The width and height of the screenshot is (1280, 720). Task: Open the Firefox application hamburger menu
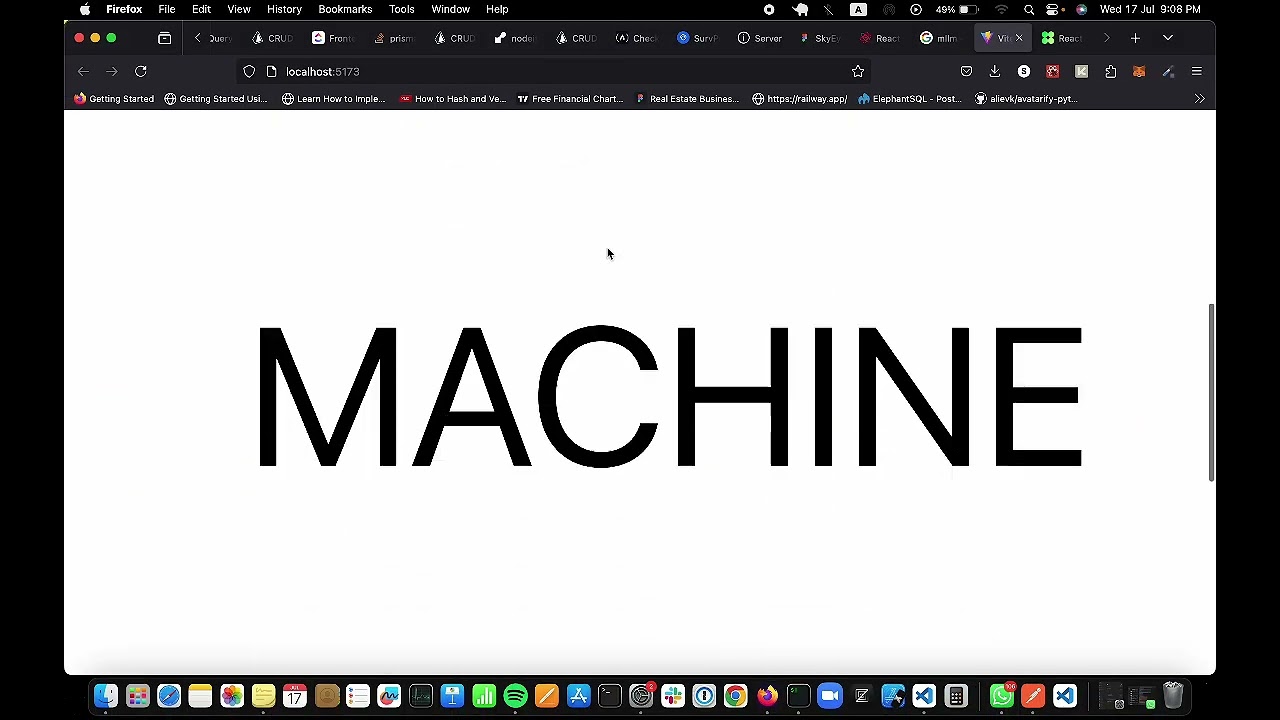click(x=1196, y=71)
